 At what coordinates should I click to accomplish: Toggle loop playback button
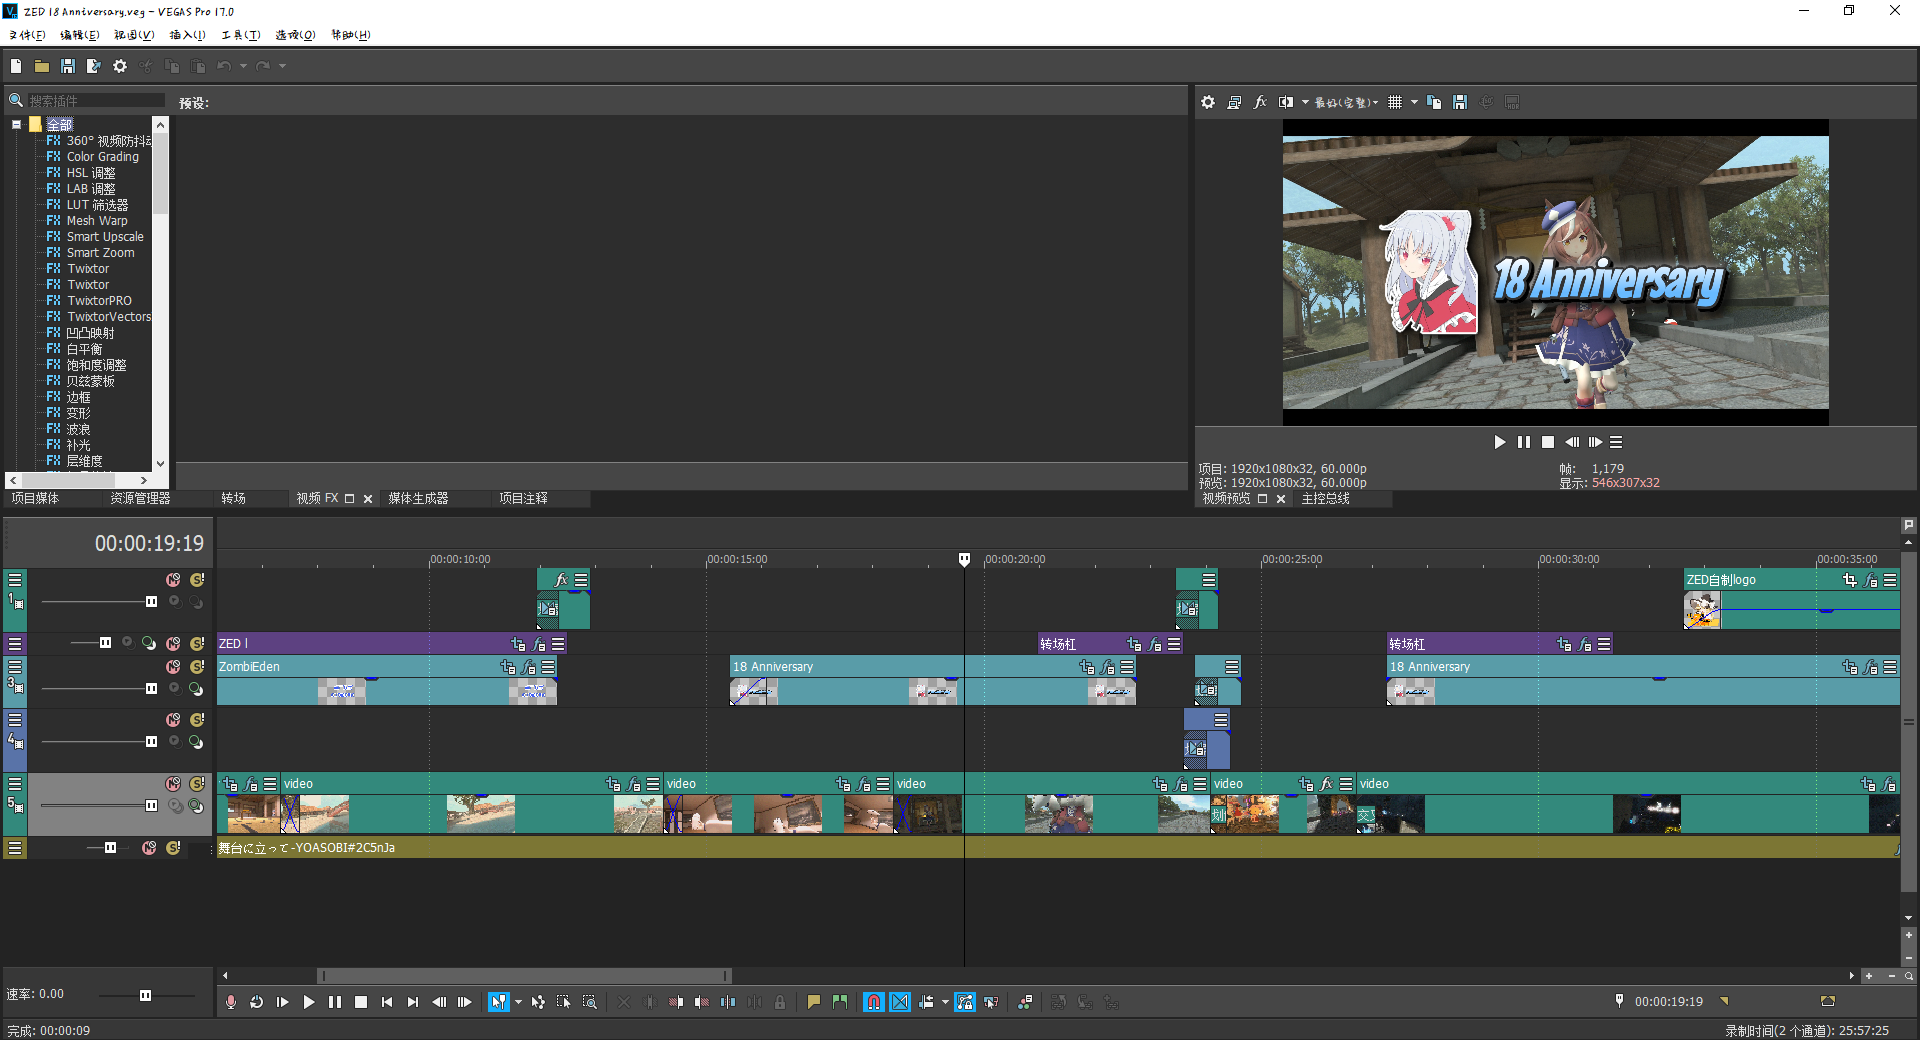(257, 1002)
